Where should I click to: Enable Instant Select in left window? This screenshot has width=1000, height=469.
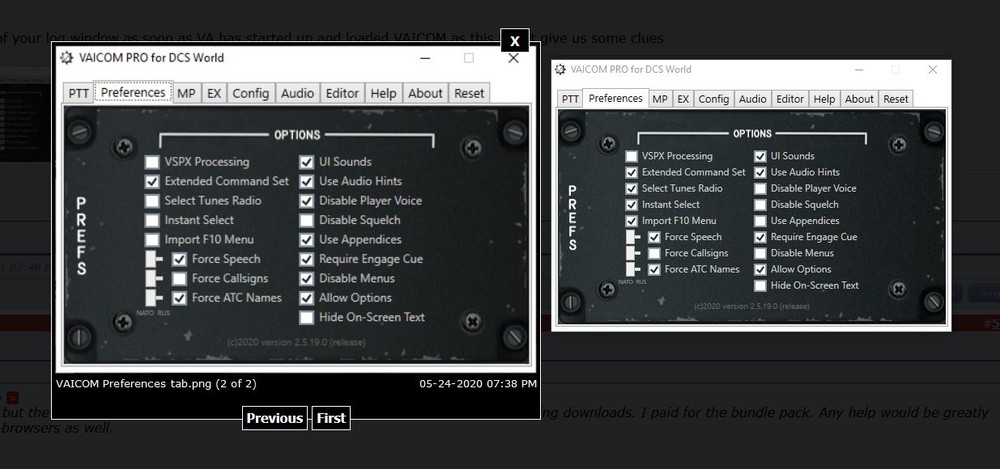click(152, 220)
